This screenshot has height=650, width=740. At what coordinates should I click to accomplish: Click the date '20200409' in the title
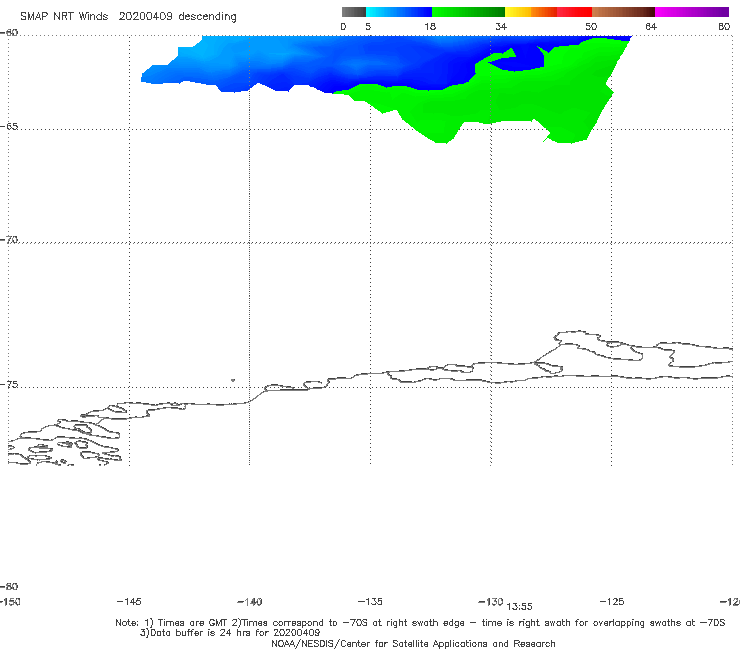(x=145, y=16)
